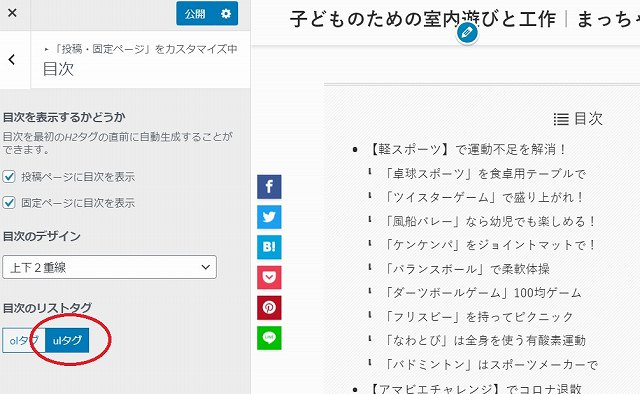This screenshot has height=394, width=640.
Task: Select the ulタグ list option
Action: 67,340
